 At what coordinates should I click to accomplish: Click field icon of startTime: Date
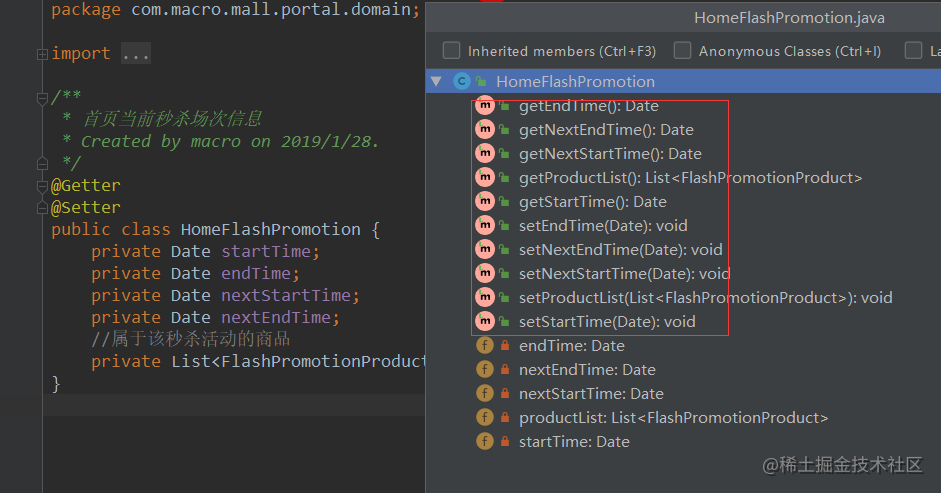484,441
